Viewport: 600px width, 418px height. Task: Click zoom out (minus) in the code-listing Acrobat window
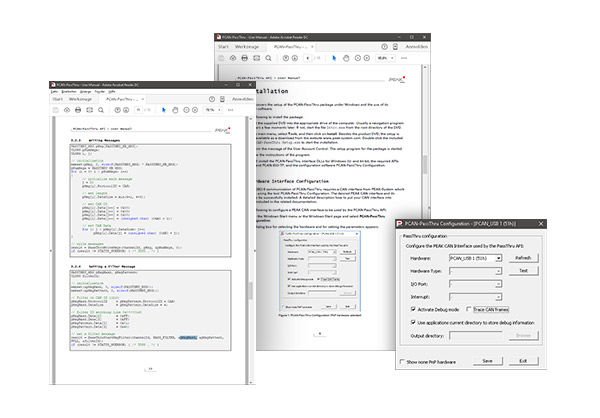point(186,110)
